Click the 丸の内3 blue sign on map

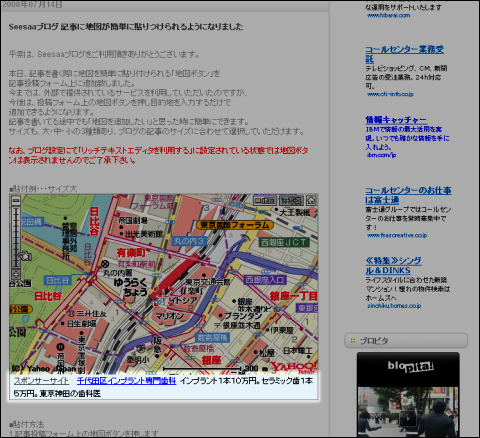click(x=189, y=241)
